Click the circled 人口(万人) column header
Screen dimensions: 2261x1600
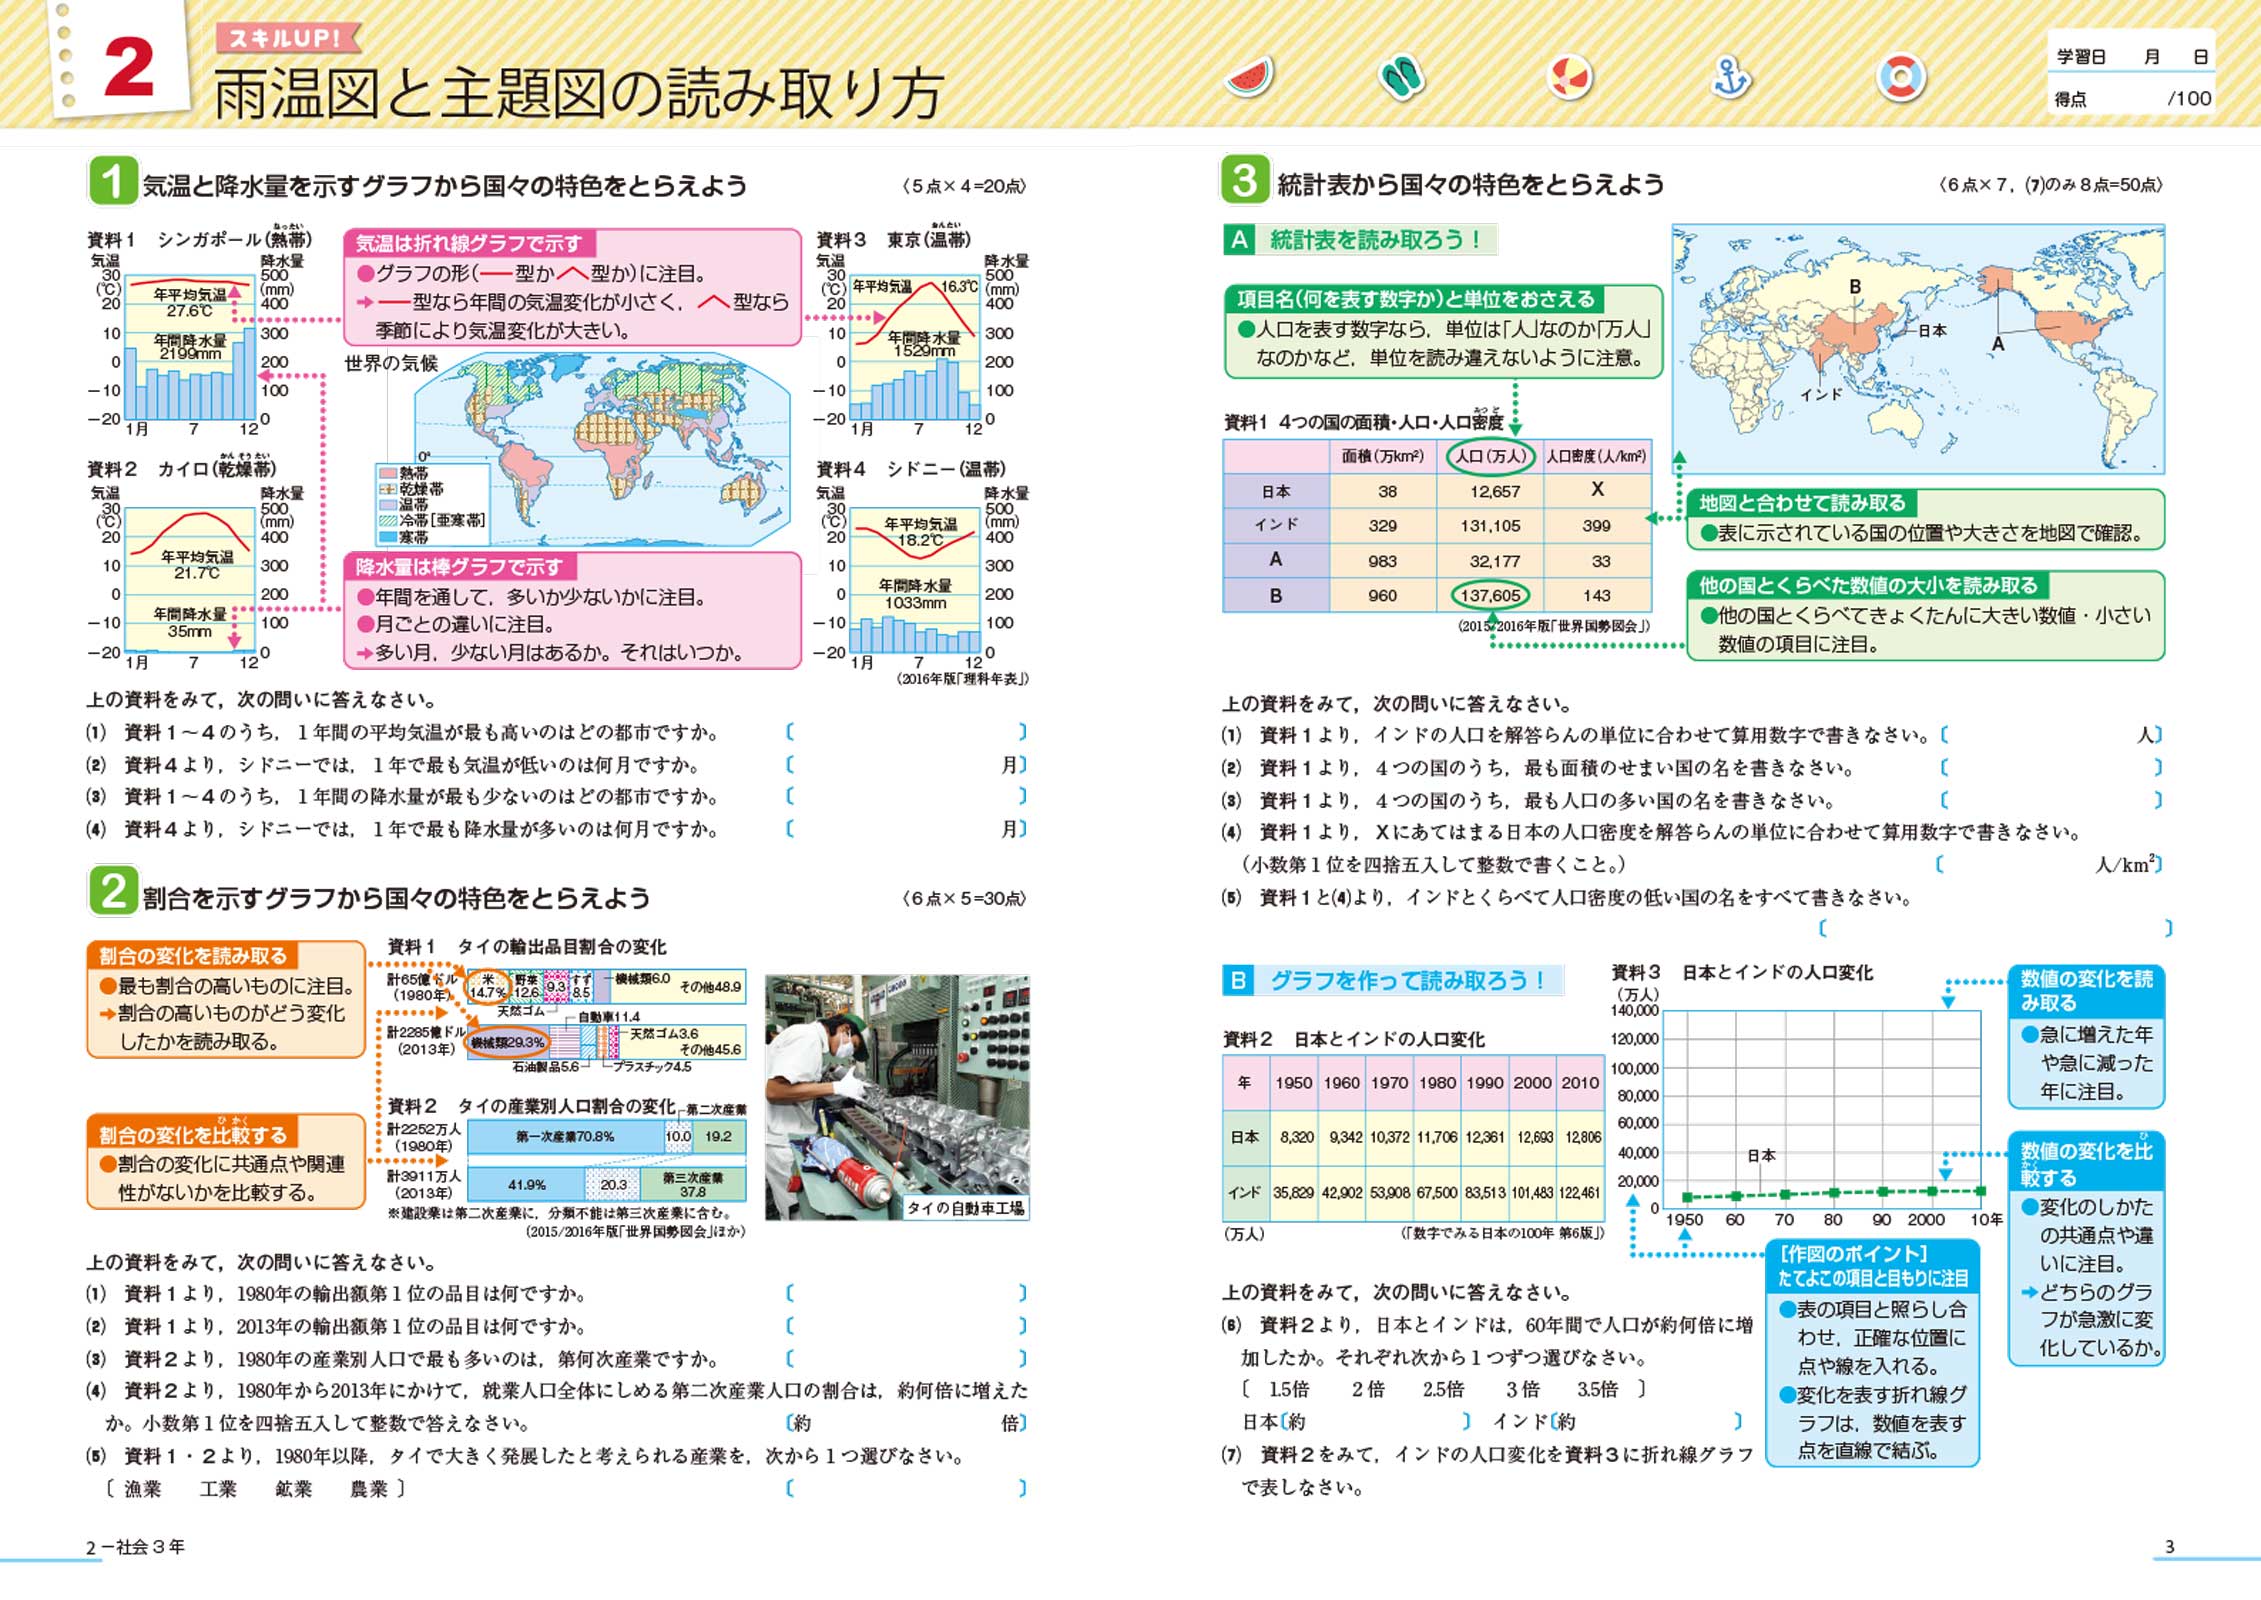(1489, 456)
